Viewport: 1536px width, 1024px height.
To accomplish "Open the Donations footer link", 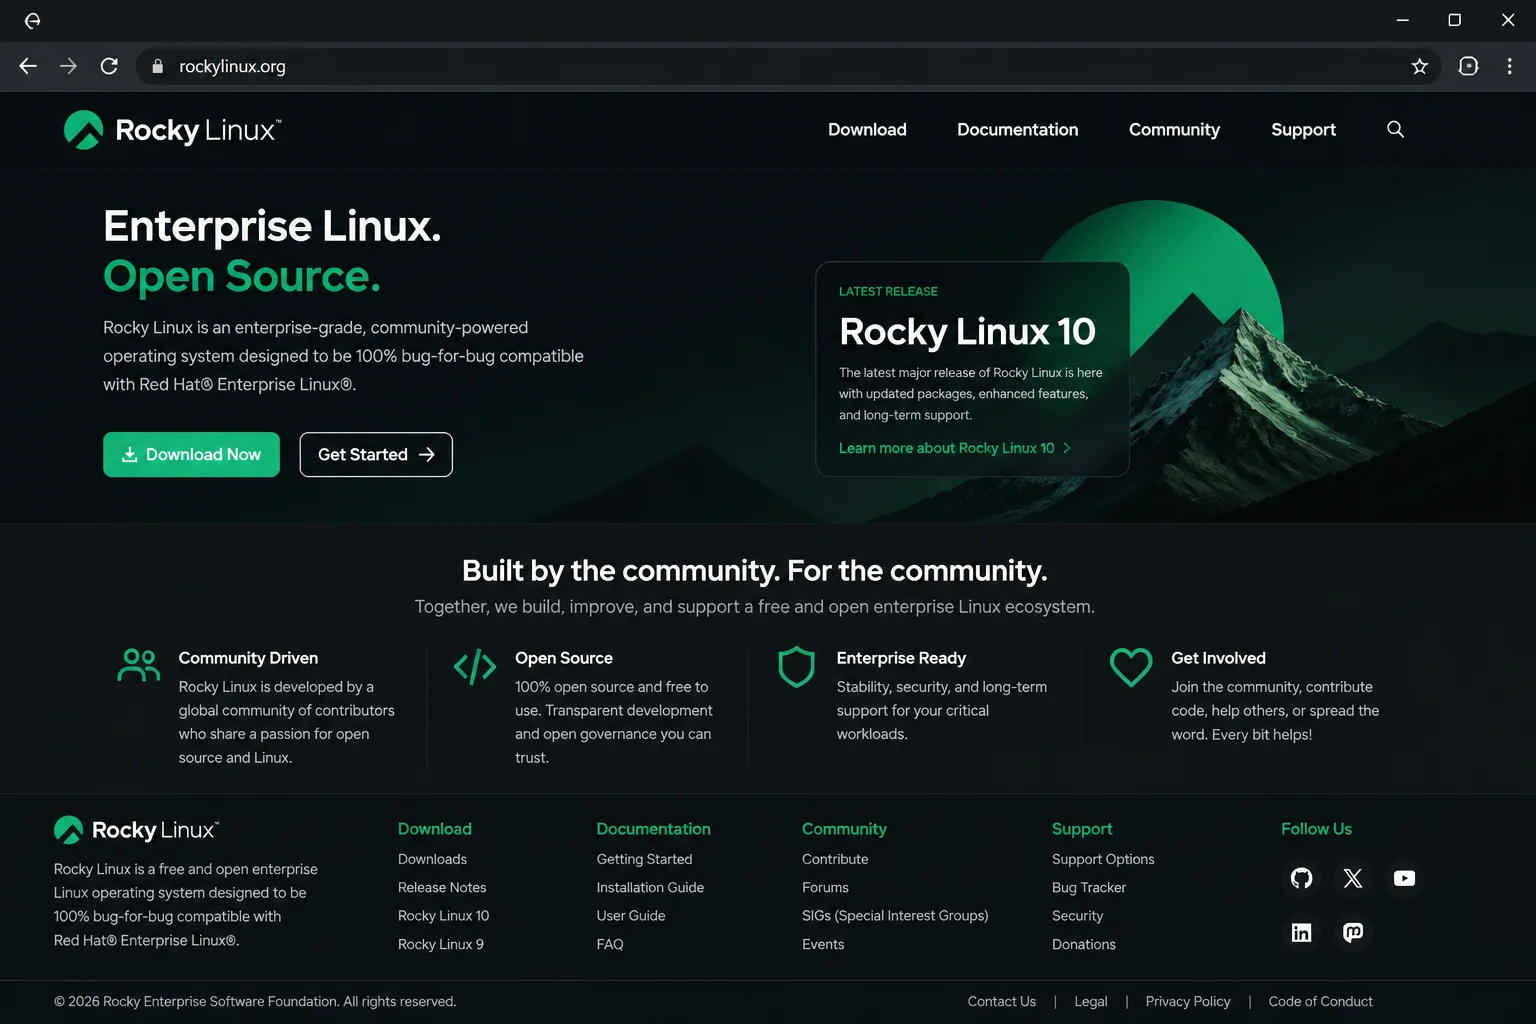I will pyautogui.click(x=1083, y=944).
